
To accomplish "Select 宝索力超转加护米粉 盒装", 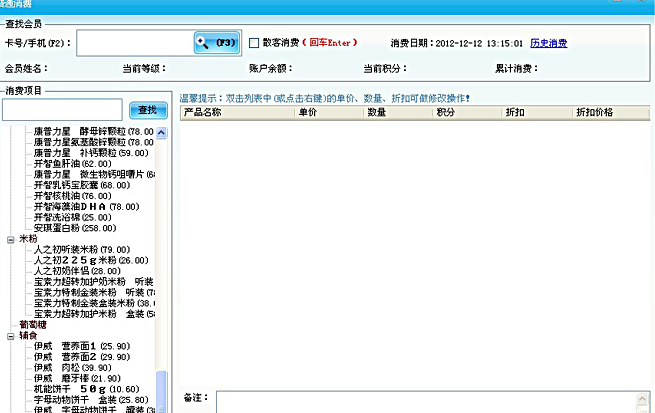I will (94, 314).
